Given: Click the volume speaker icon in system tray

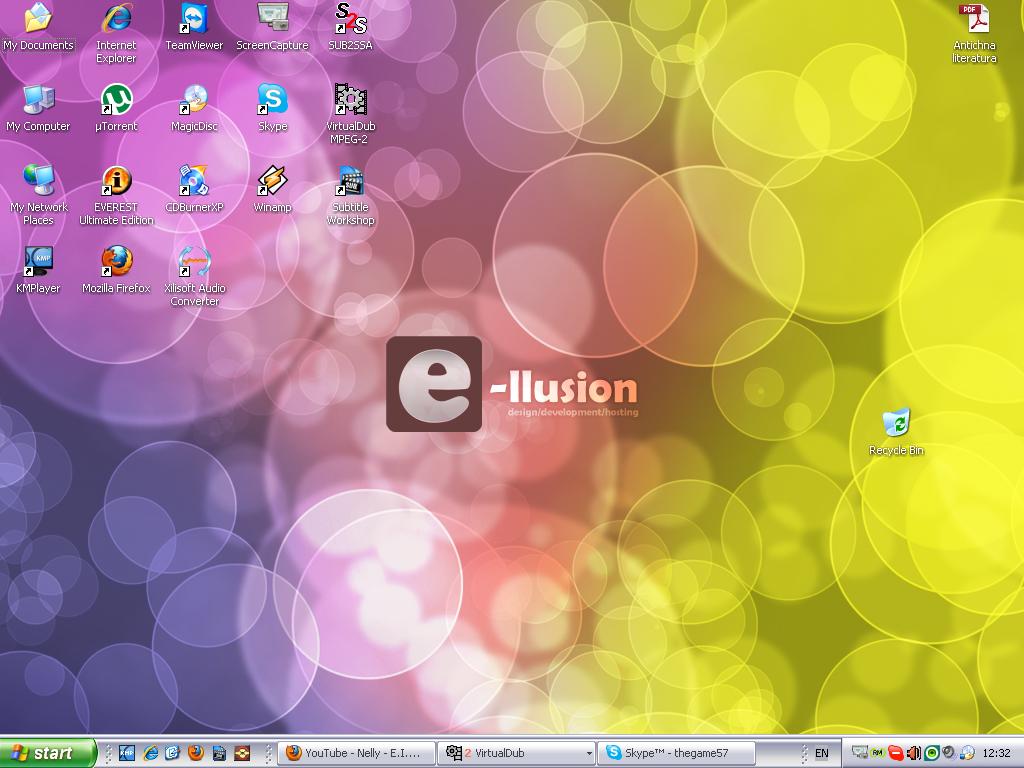Looking at the screenshot, I should (913, 753).
